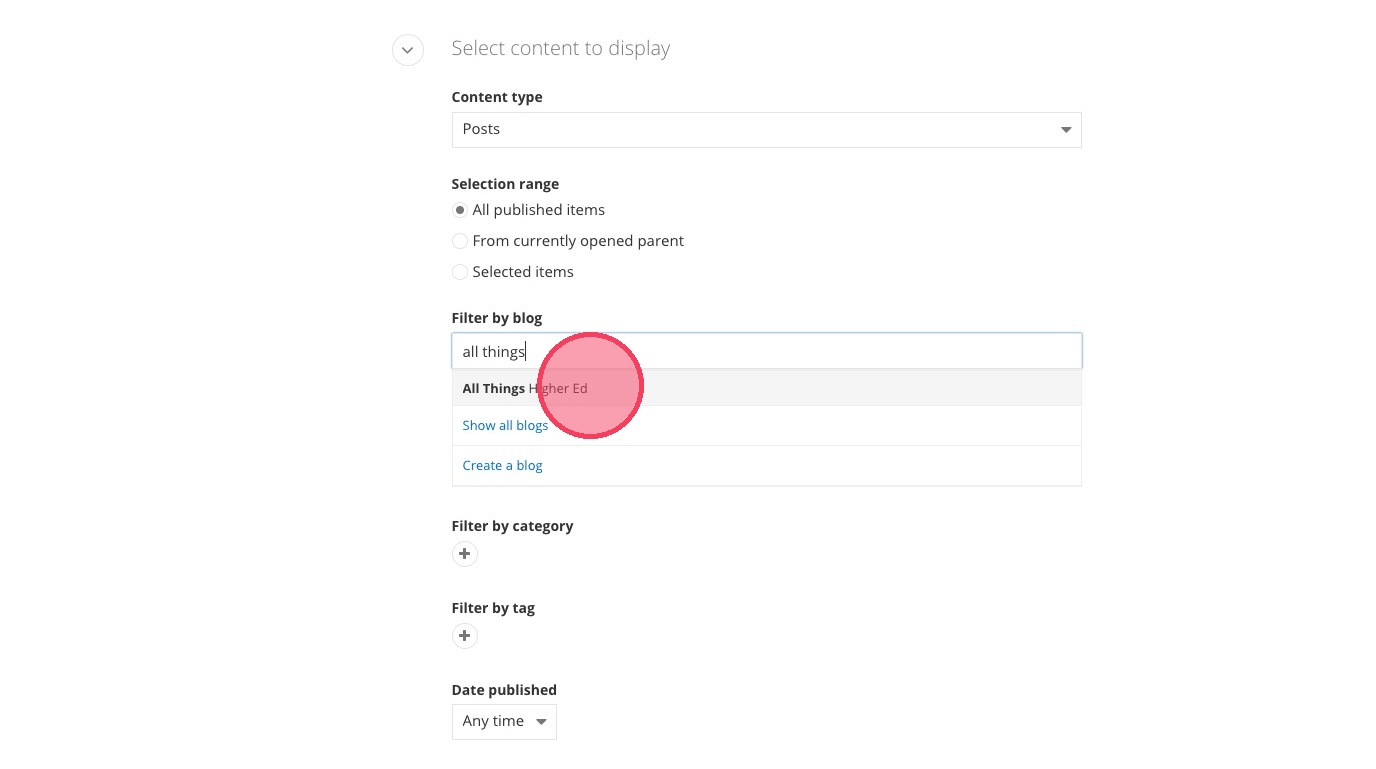Select the Selected items radio button
The width and height of the screenshot is (1376, 769).
(460, 272)
